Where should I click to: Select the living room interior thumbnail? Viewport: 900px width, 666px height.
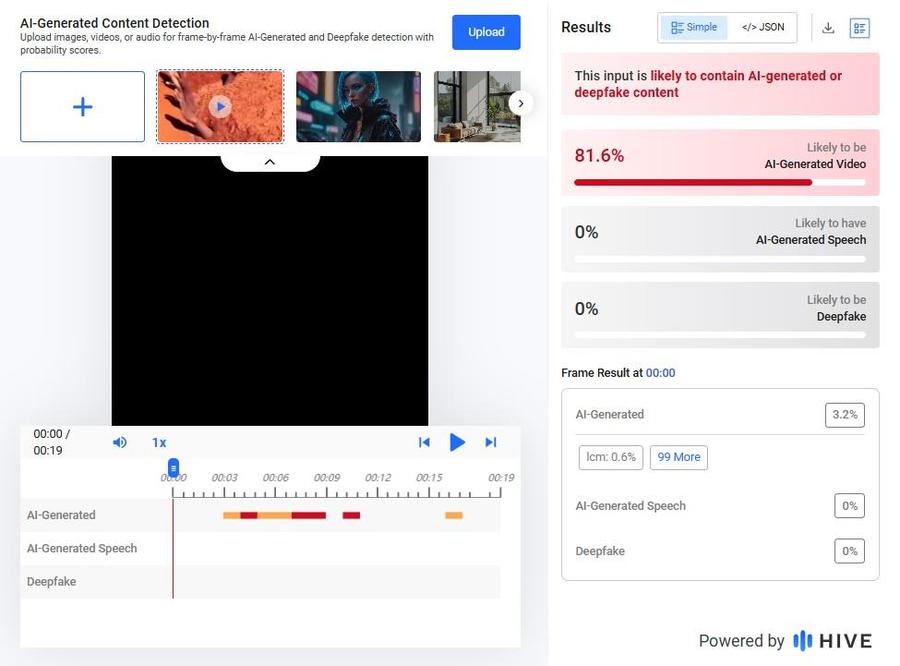[477, 106]
